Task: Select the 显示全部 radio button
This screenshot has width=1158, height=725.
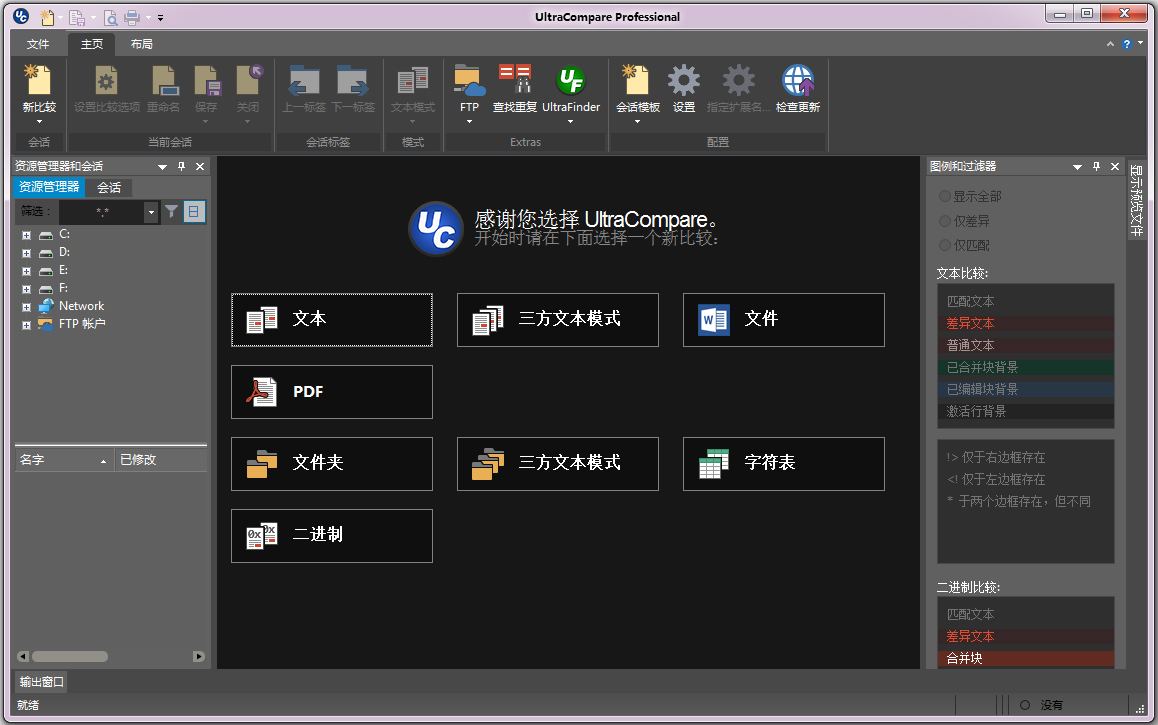Action: point(945,197)
